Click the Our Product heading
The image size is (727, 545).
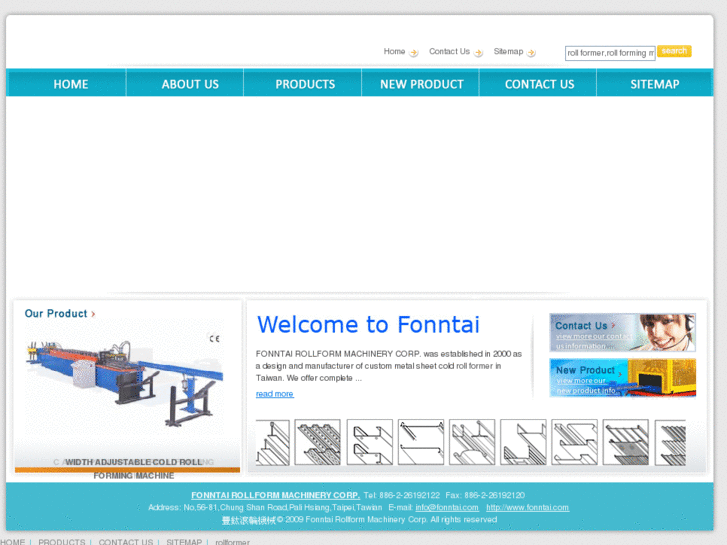point(56,314)
